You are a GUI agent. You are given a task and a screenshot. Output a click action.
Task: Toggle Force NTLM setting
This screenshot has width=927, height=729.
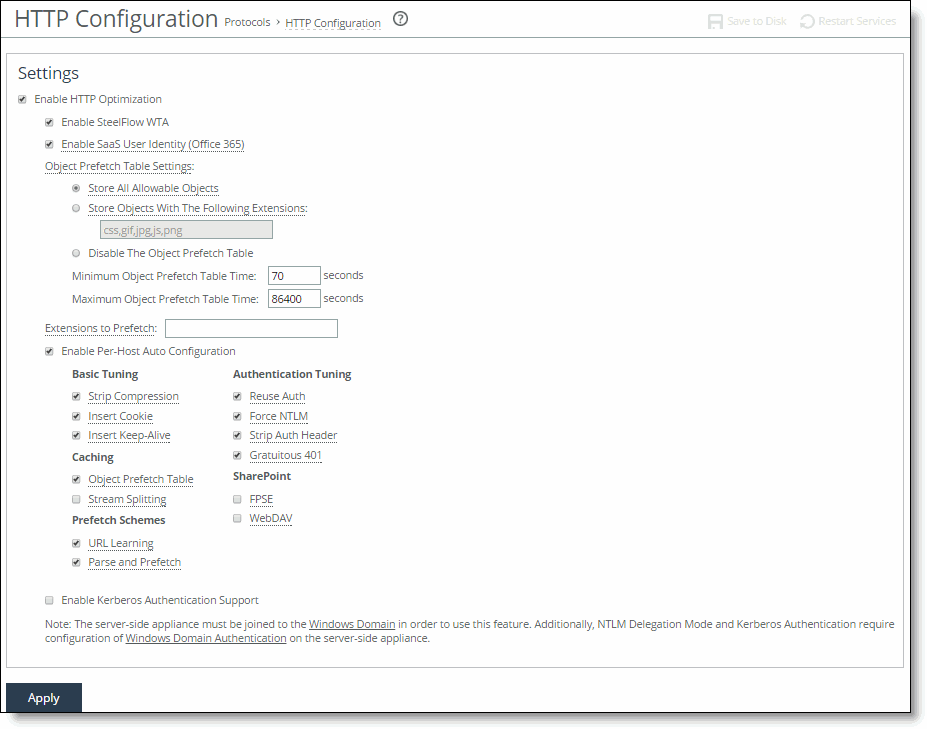[x=237, y=416]
